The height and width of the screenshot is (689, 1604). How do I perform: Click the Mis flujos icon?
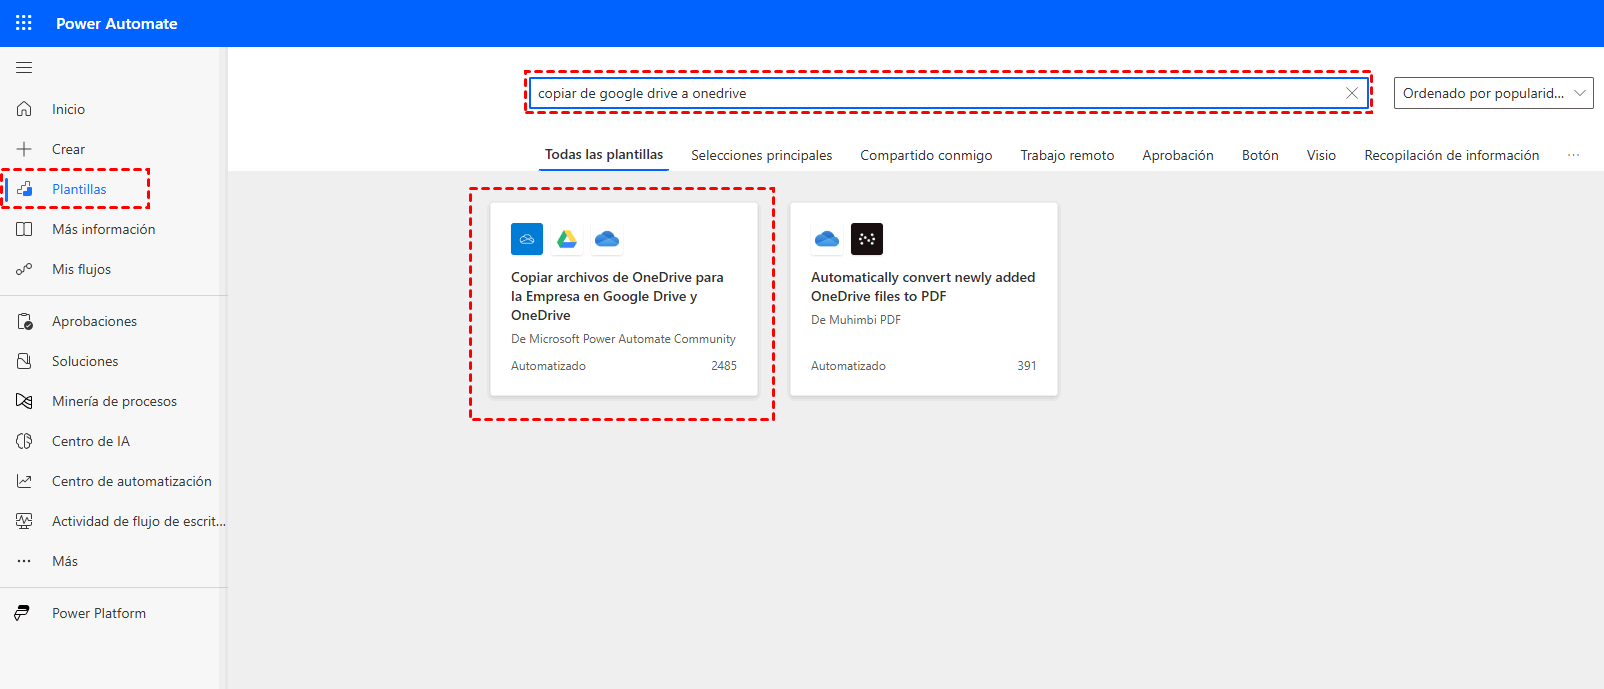pyautogui.click(x=24, y=269)
